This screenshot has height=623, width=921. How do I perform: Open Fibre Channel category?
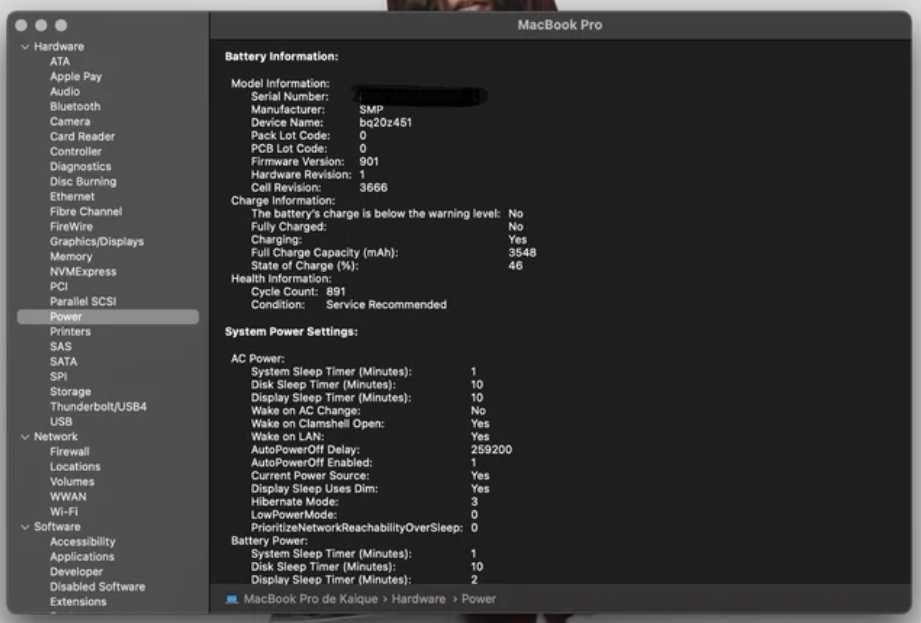point(86,211)
